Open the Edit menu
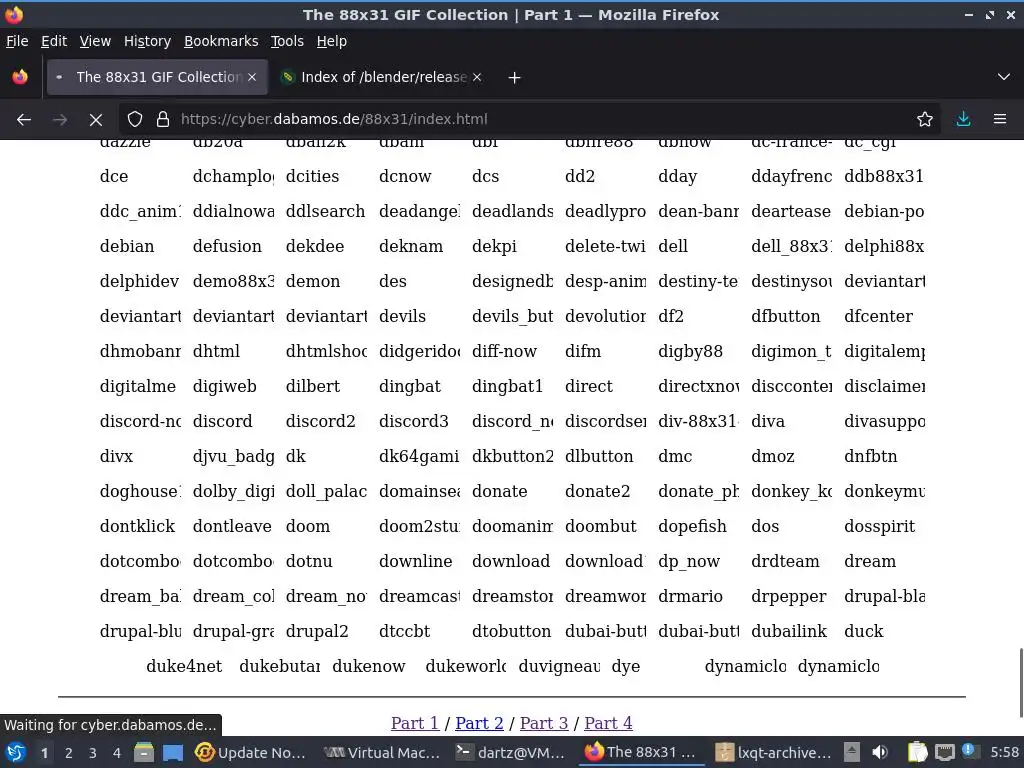The image size is (1024, 768). point(54,41)
